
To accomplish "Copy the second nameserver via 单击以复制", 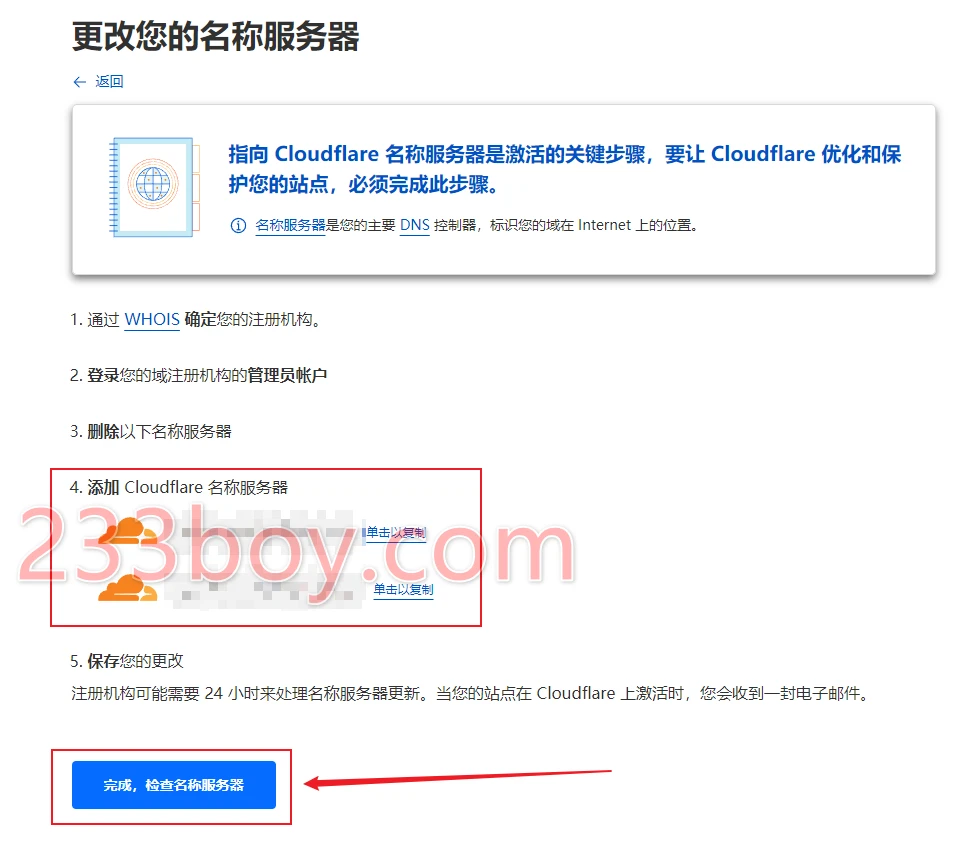I will tap(403, 590).
